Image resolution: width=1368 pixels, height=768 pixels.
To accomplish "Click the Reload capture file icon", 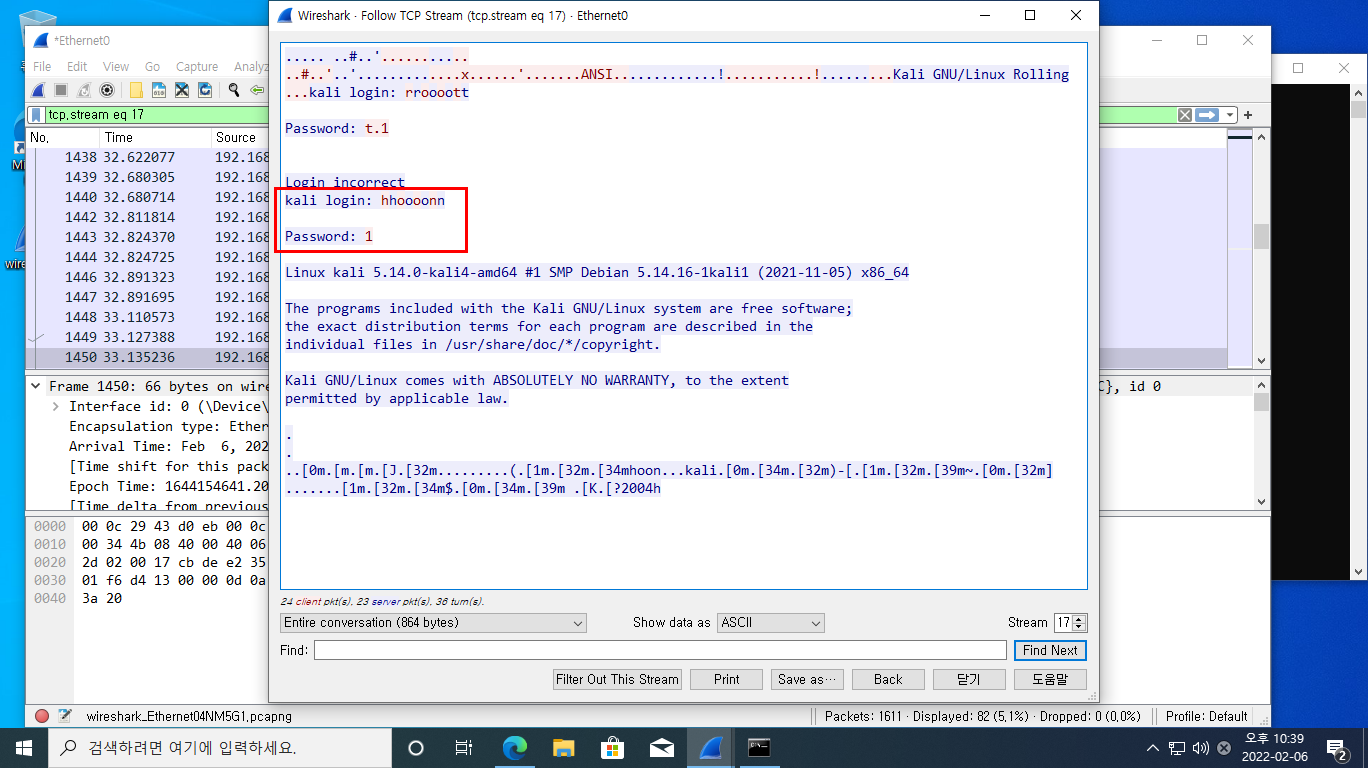I will coord(205,90).
